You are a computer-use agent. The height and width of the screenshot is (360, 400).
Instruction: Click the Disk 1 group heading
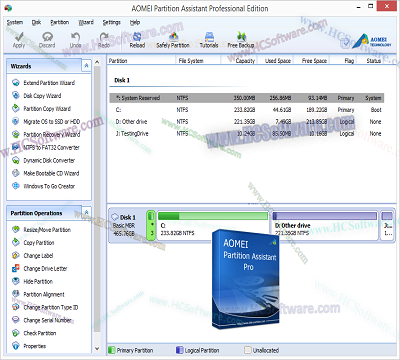(122, 80)
